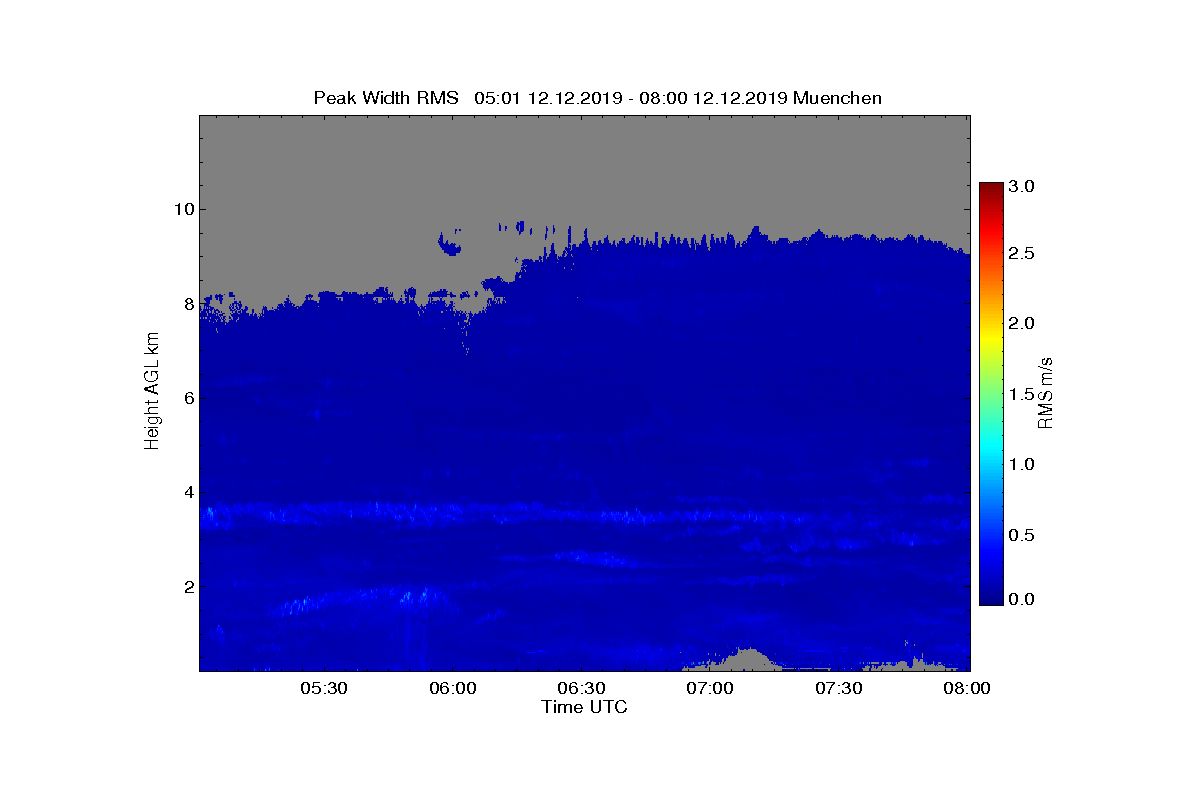Click the 05:30 time tick label
Image resolution: width=1200 pixels, height=800 pixels.
(x=323, y=688)
